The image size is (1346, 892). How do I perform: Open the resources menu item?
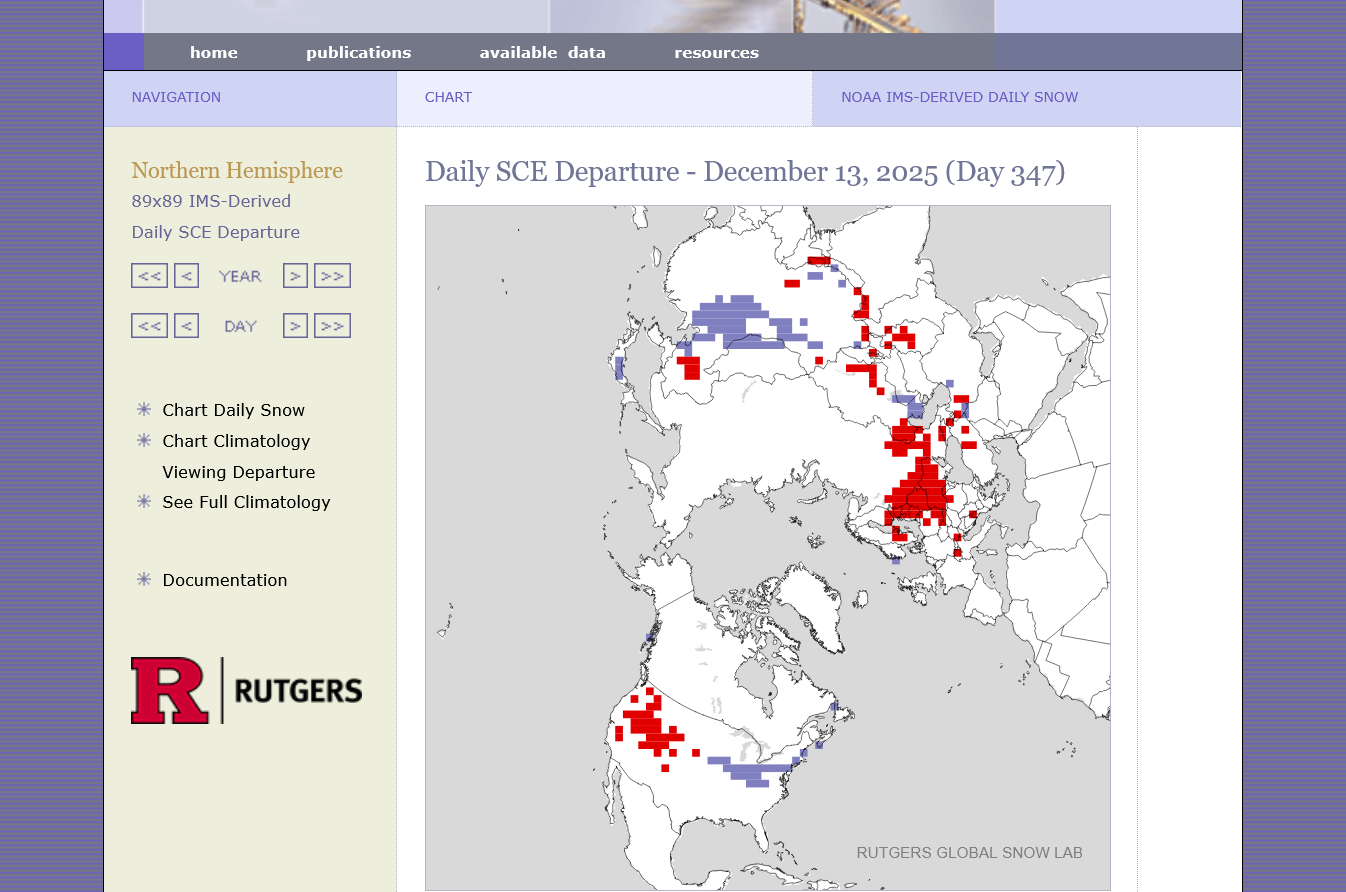pyautogui.click(x=716, y=53)
